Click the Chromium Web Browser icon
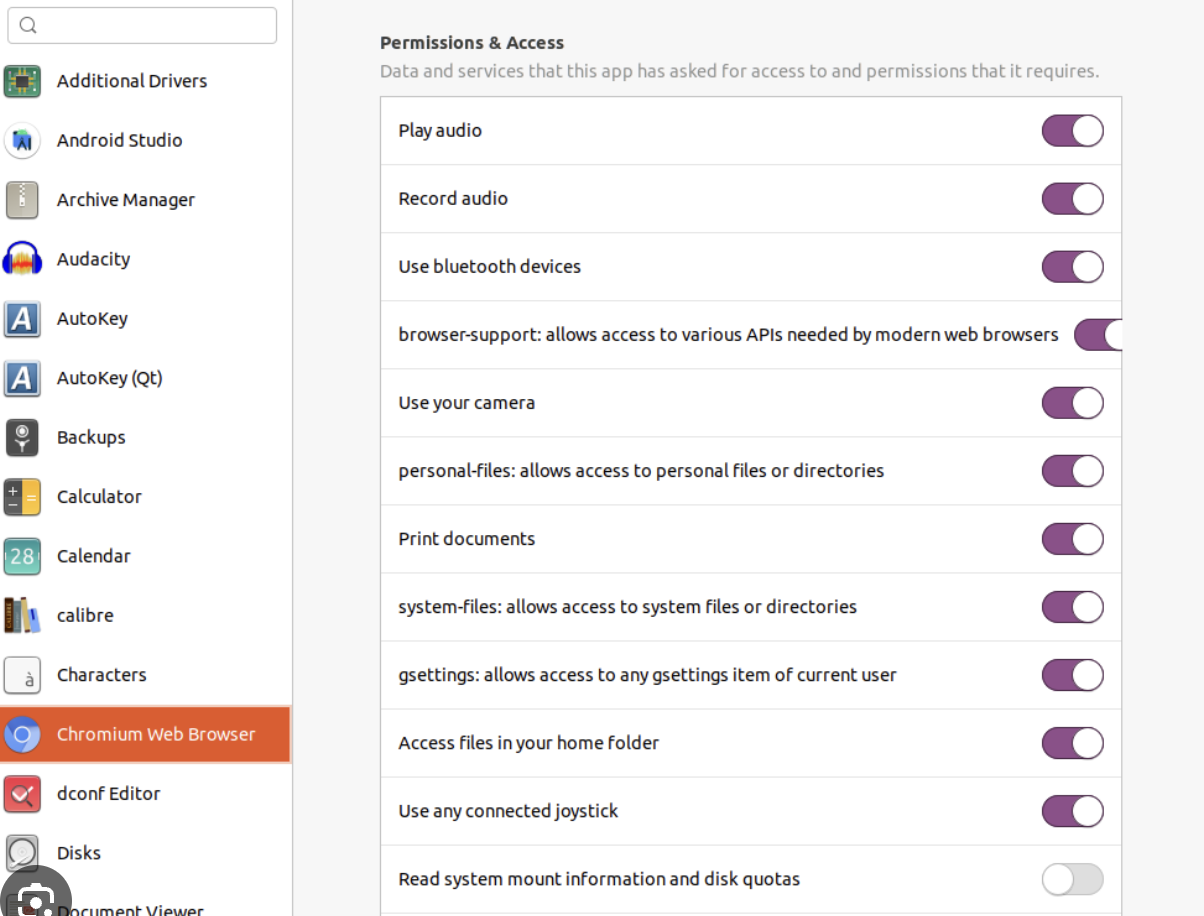 [x=22, y=735]
